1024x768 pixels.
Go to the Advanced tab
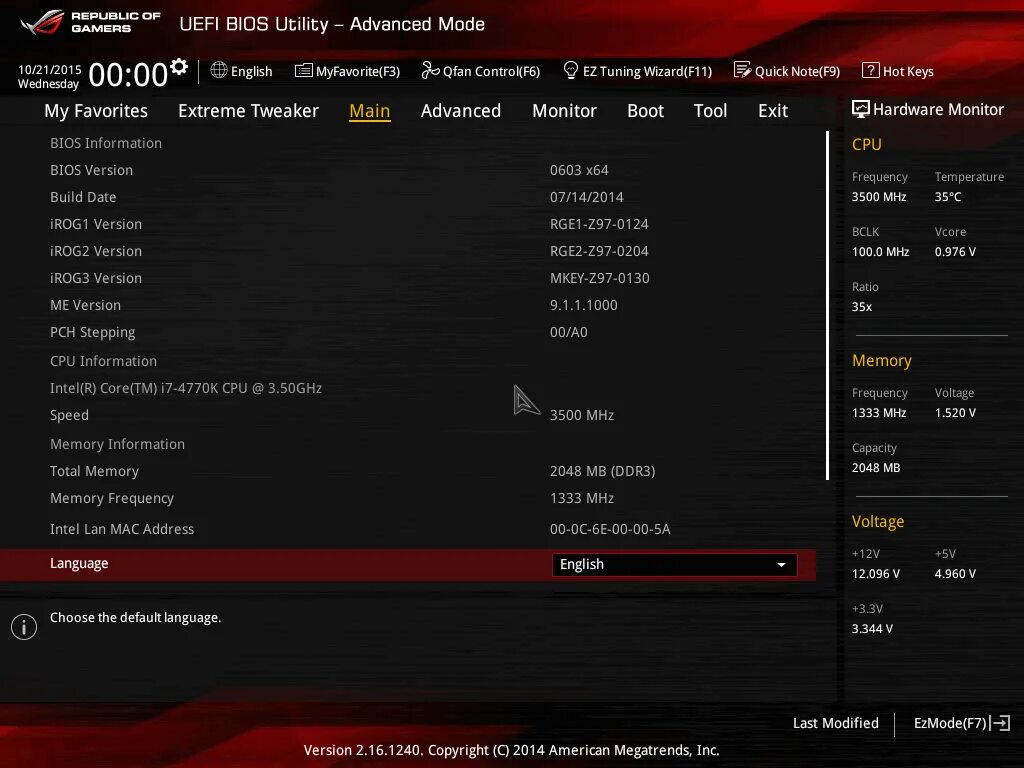[x=460, y=111]
